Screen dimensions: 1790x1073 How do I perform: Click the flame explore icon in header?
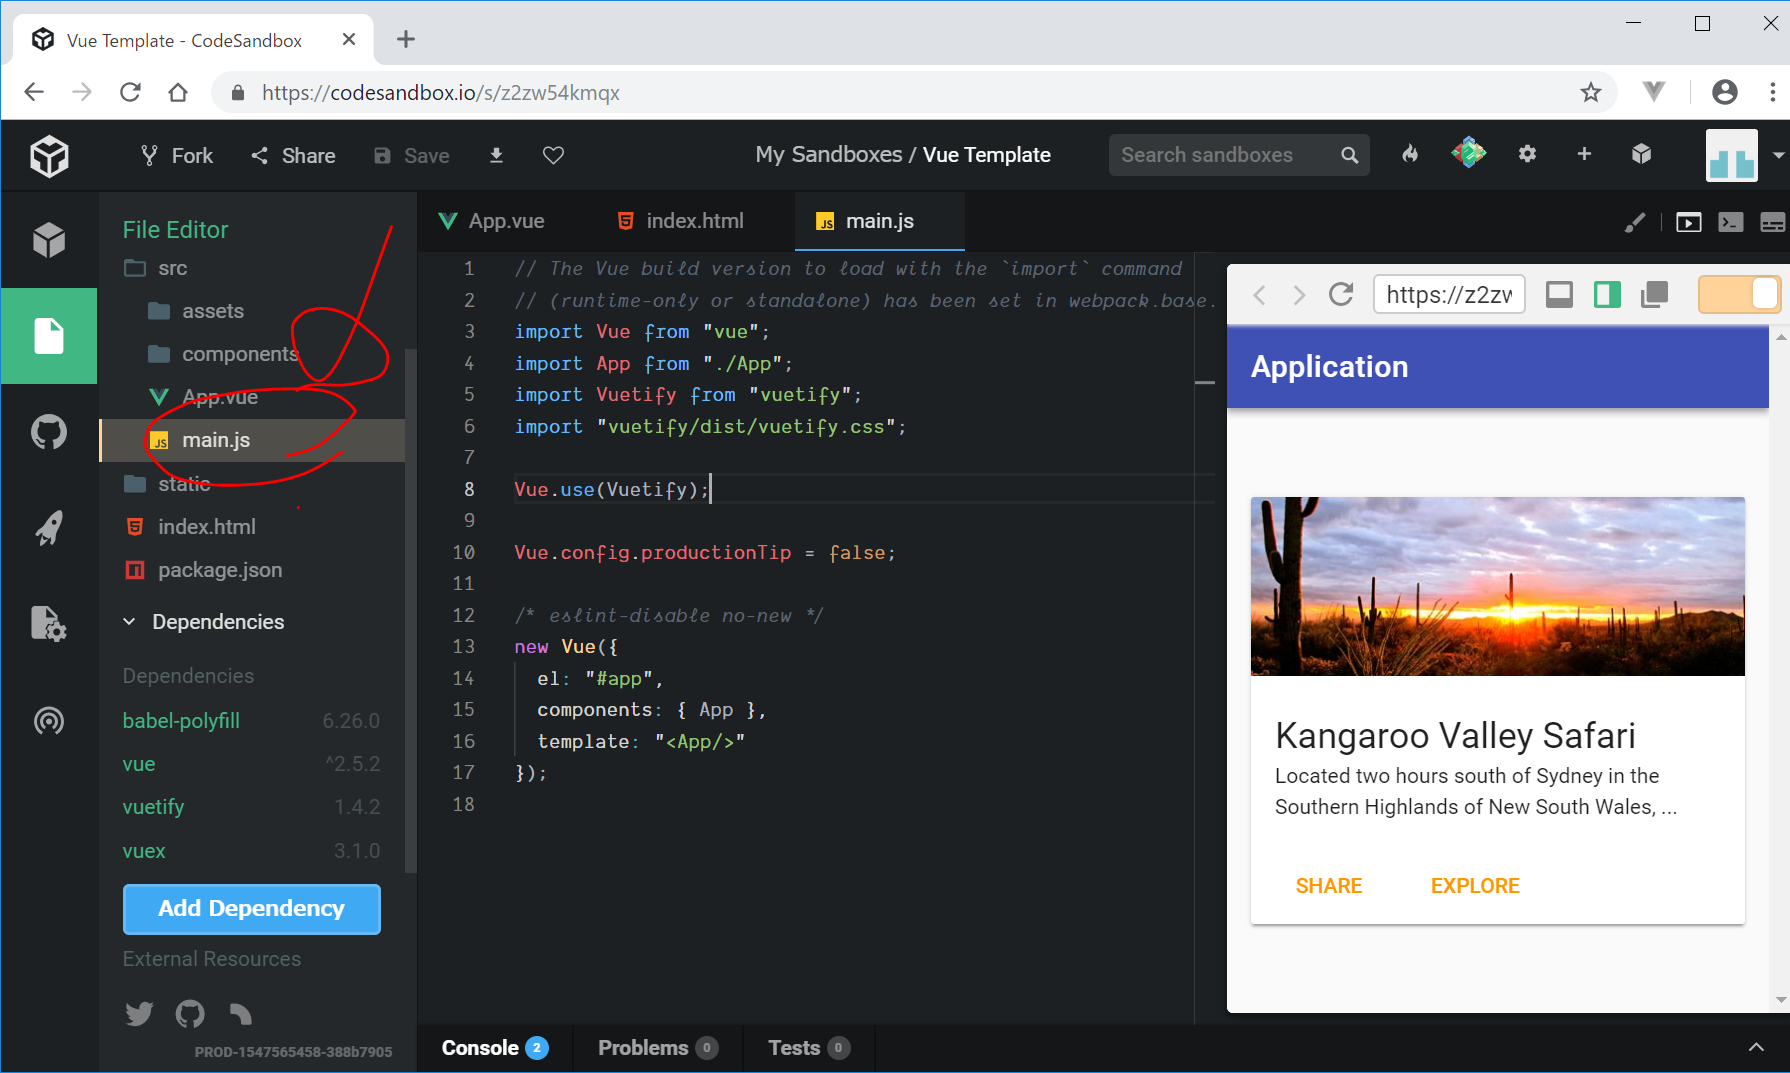pyautogui.click(x=1410, y=154)
